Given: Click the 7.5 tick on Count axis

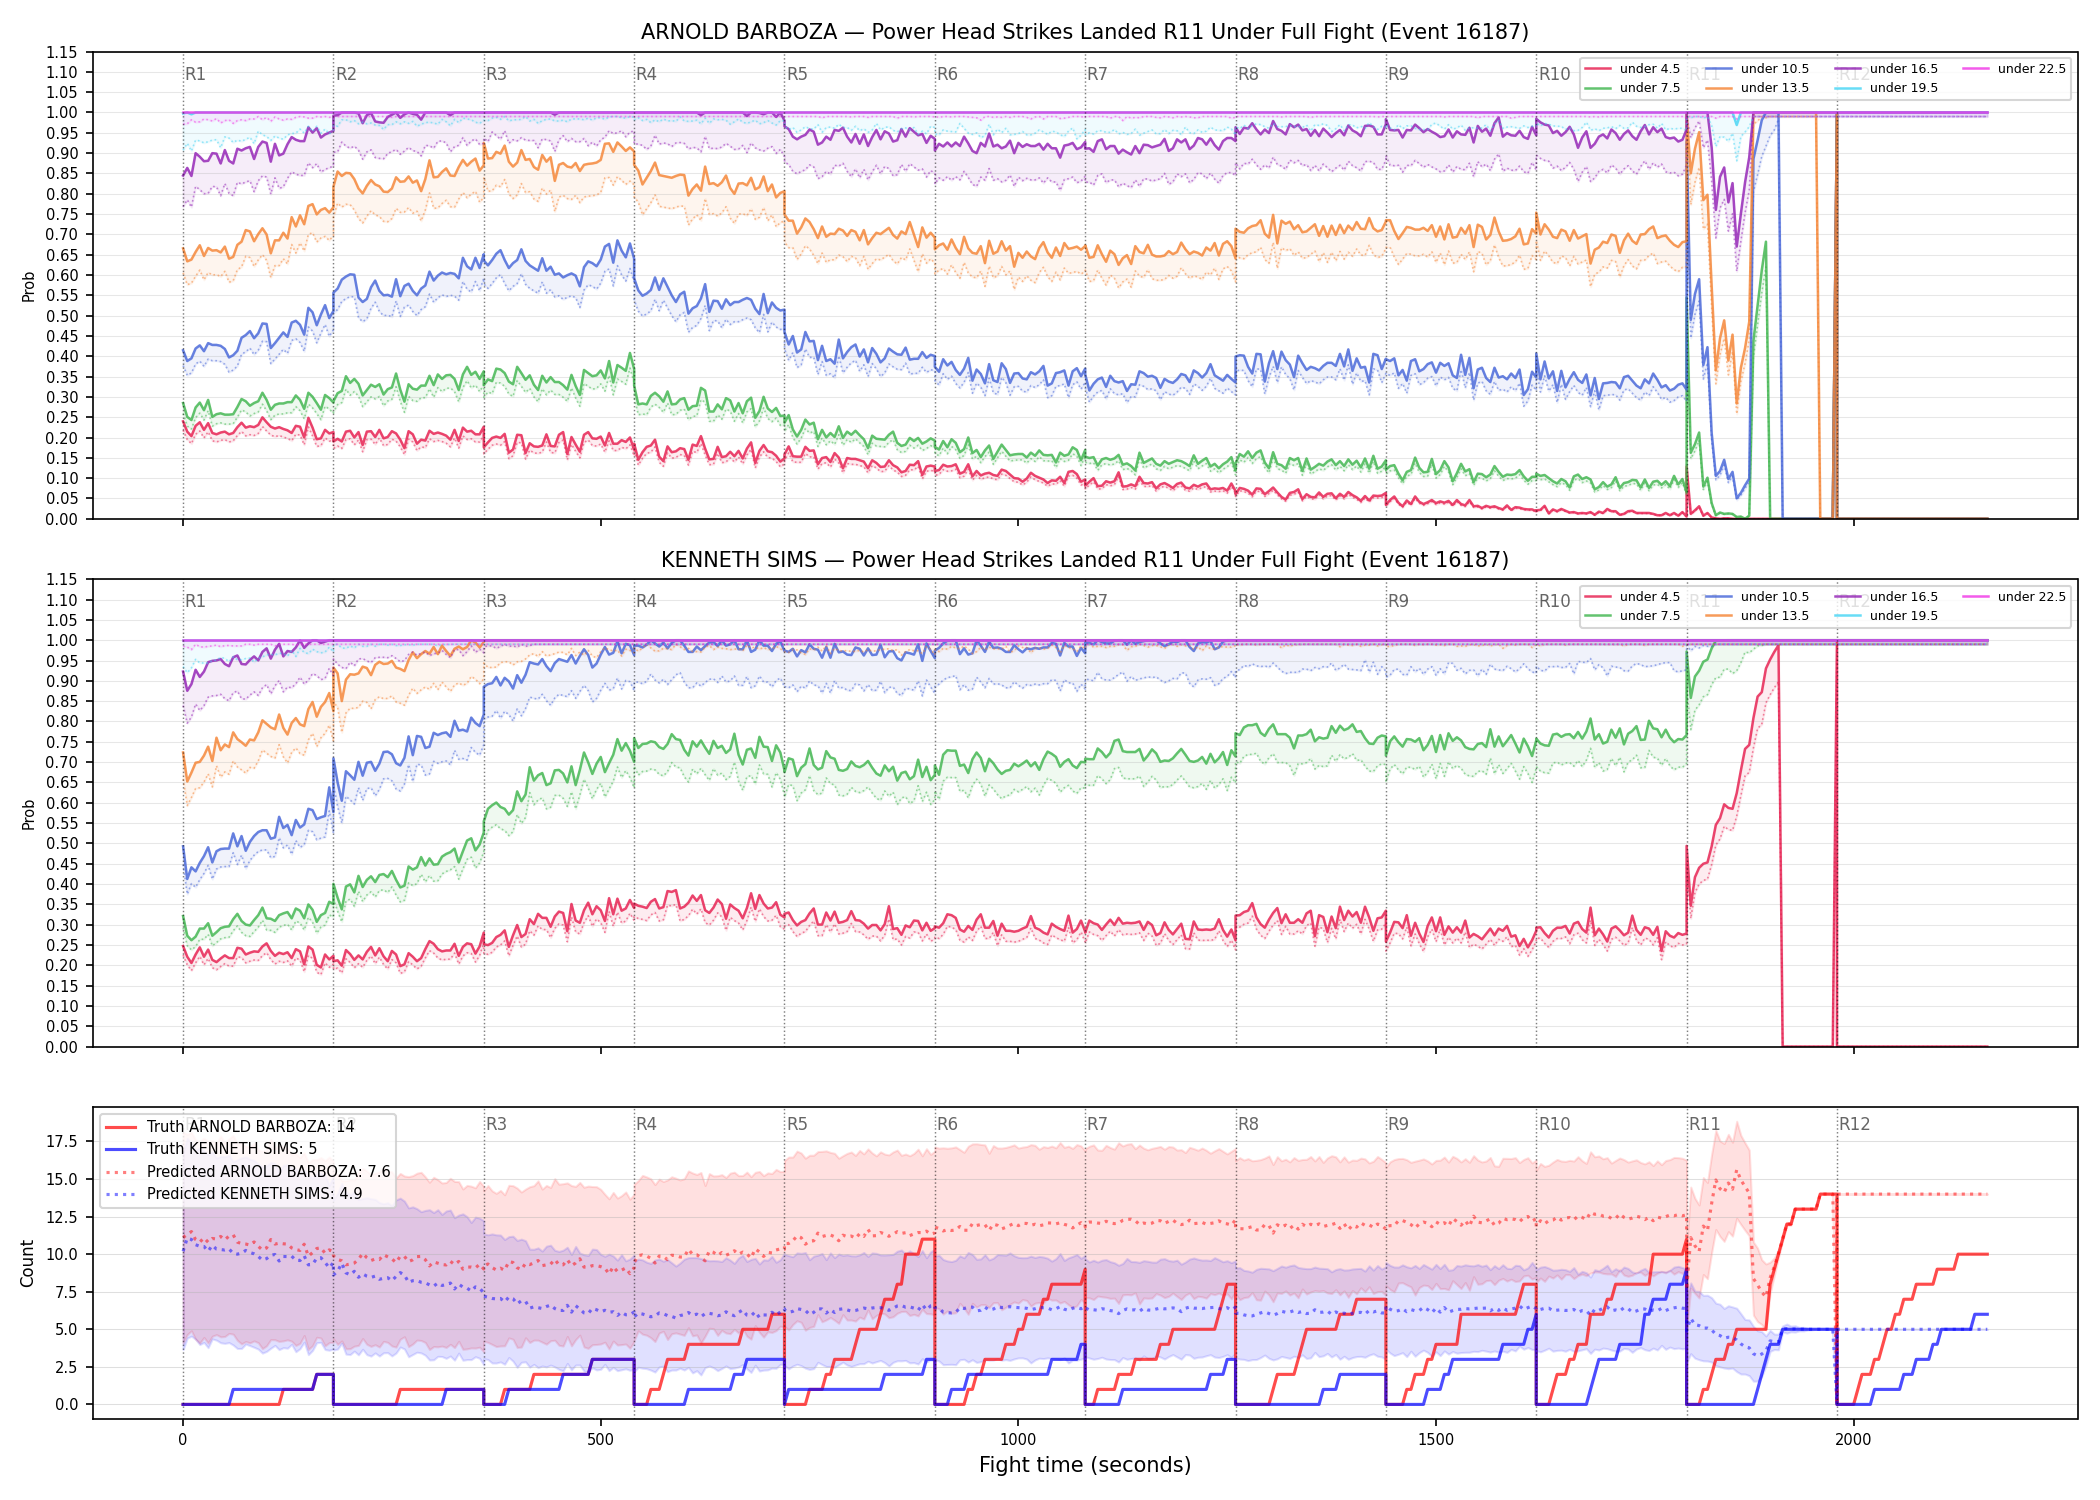Looking at the screenshot, I should [x=67, y=1292].
